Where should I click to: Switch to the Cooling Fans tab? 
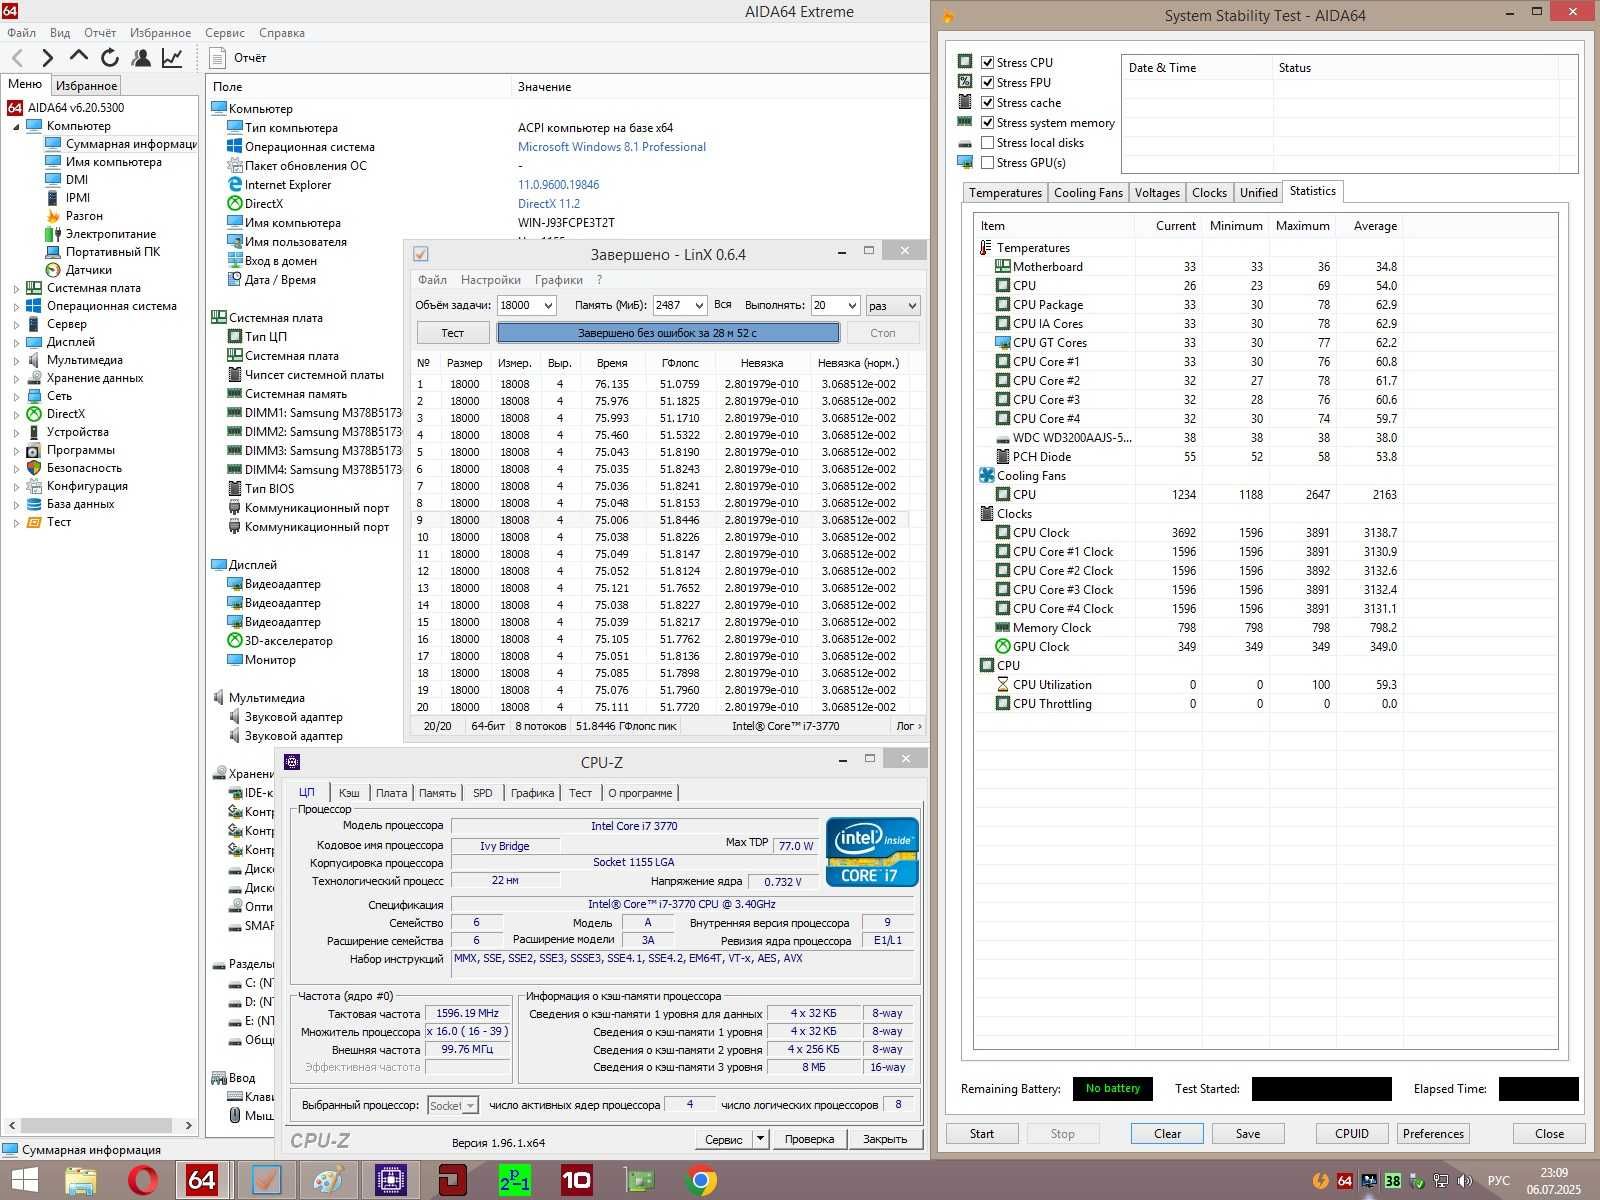[x=1088, y=193]
